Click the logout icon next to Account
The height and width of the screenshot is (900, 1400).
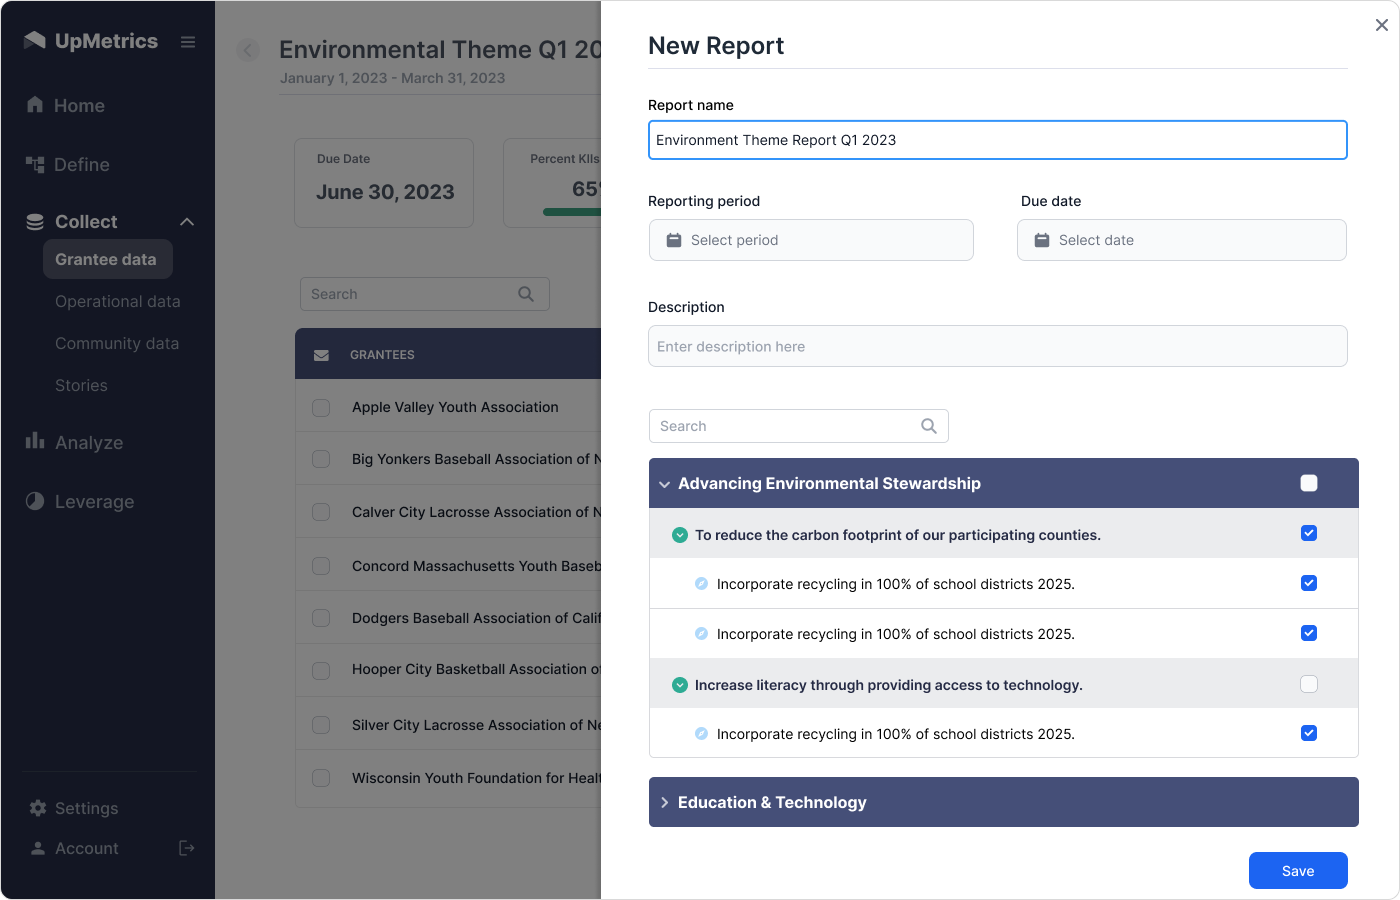186,848
